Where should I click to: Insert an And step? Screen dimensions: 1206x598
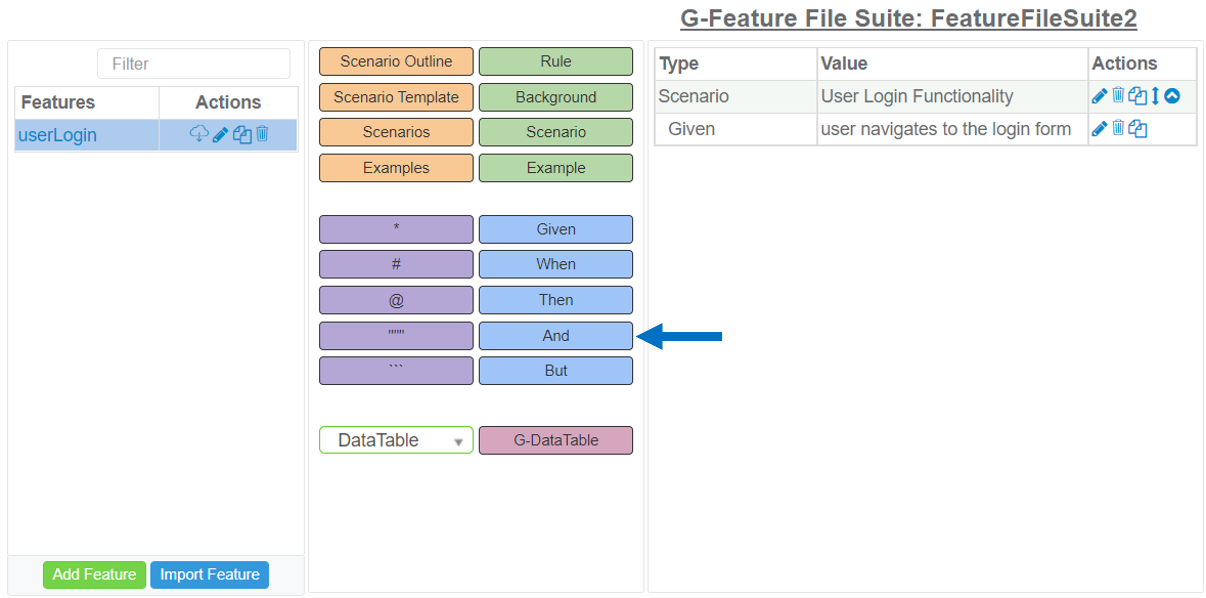click(x=556, y=336)
